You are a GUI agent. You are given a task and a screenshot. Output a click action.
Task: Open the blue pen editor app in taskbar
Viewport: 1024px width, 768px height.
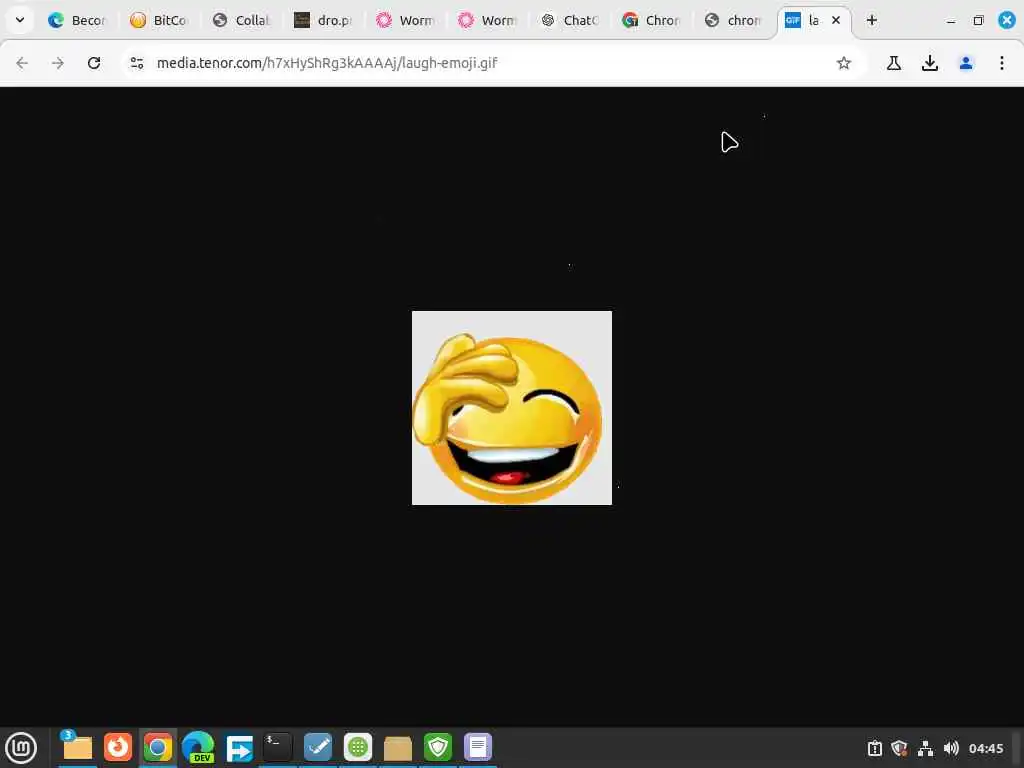tap(318, 746)
